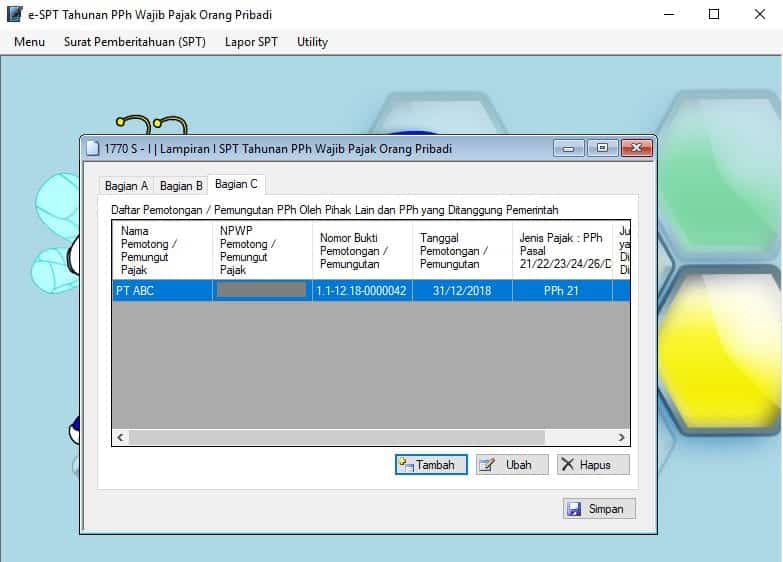Screen dimensions: 783x562
Task: Open the Menu item in menu bar
Action: (29, 42)
